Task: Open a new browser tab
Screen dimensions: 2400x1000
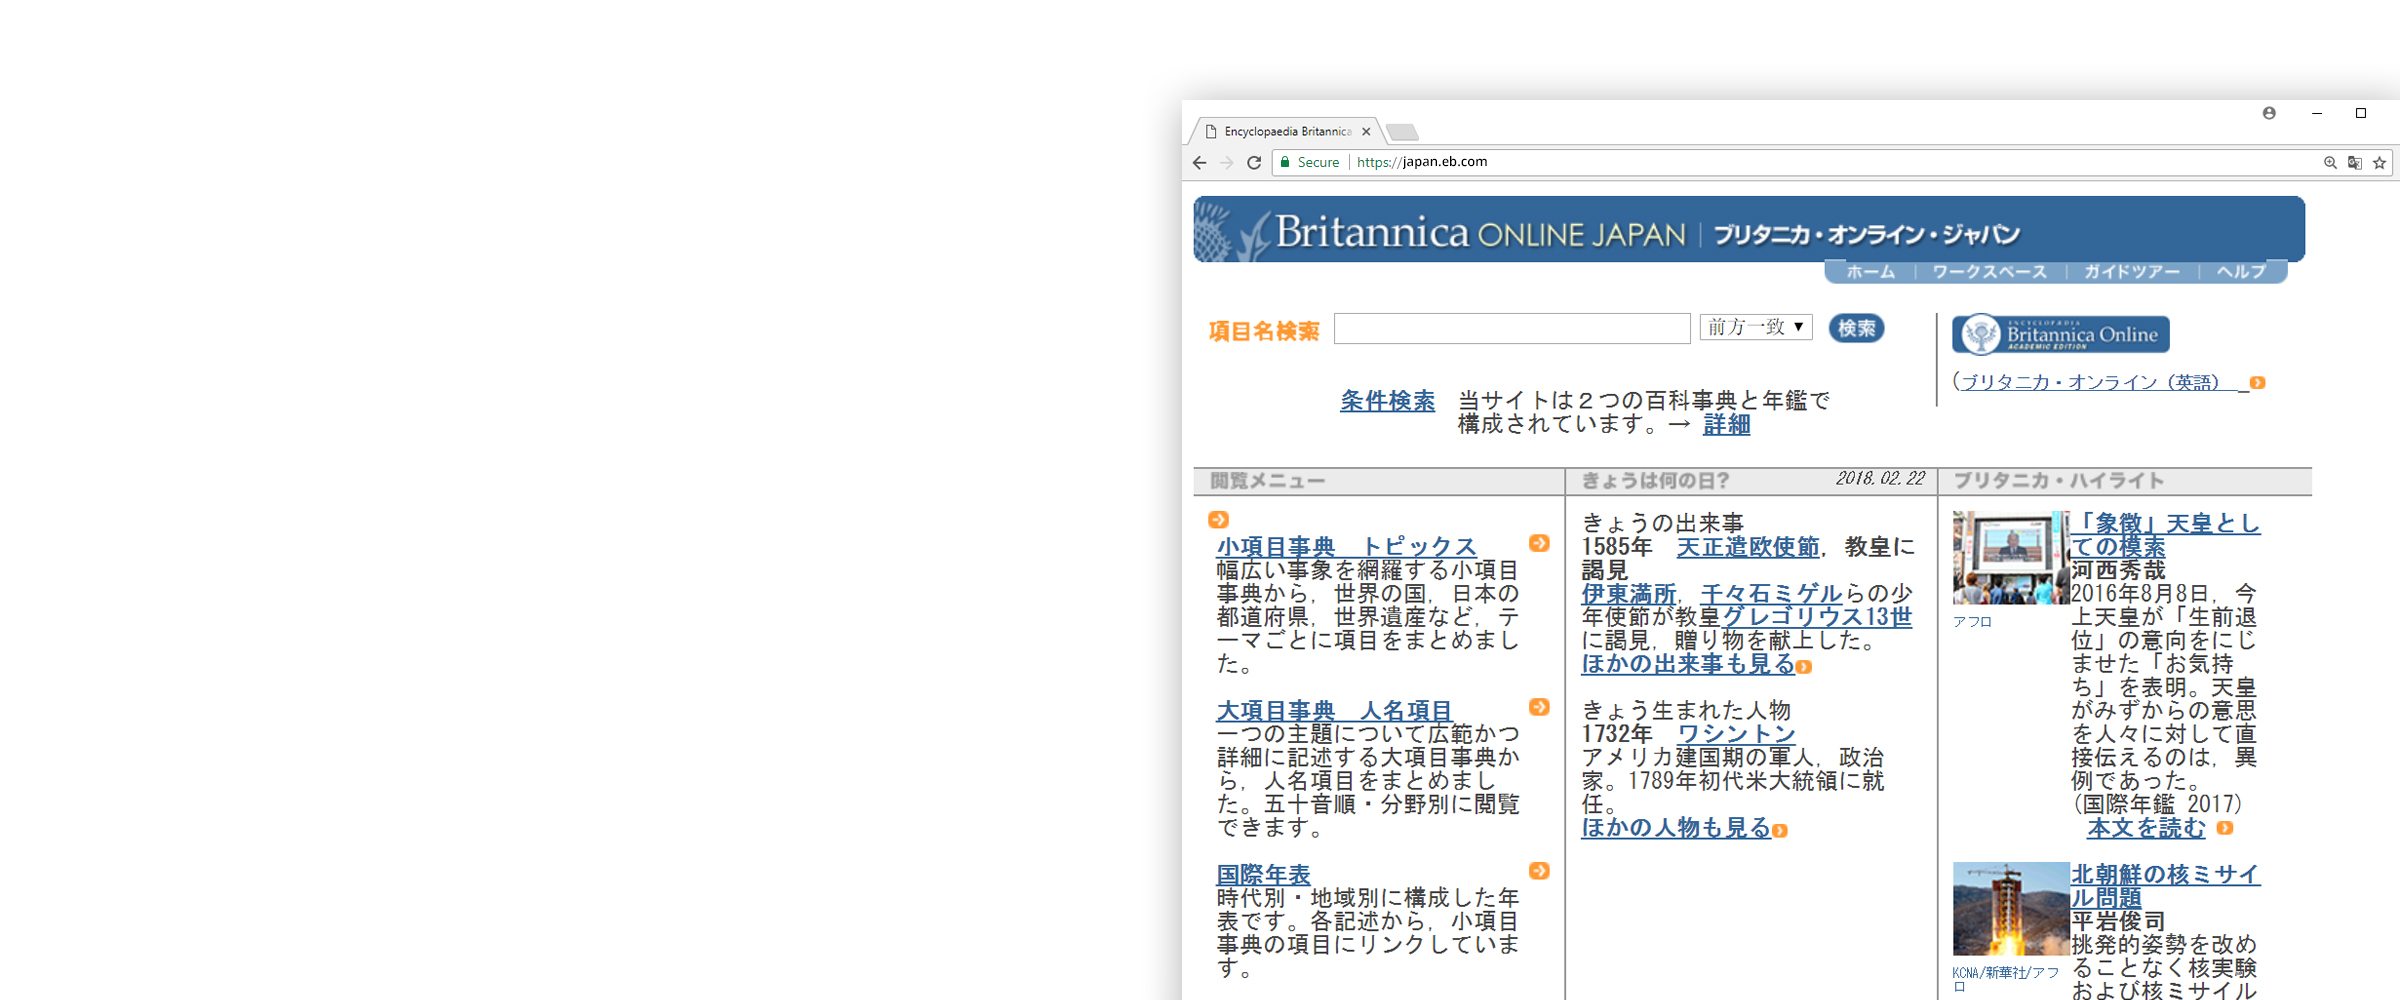Action: [1402, 132]
